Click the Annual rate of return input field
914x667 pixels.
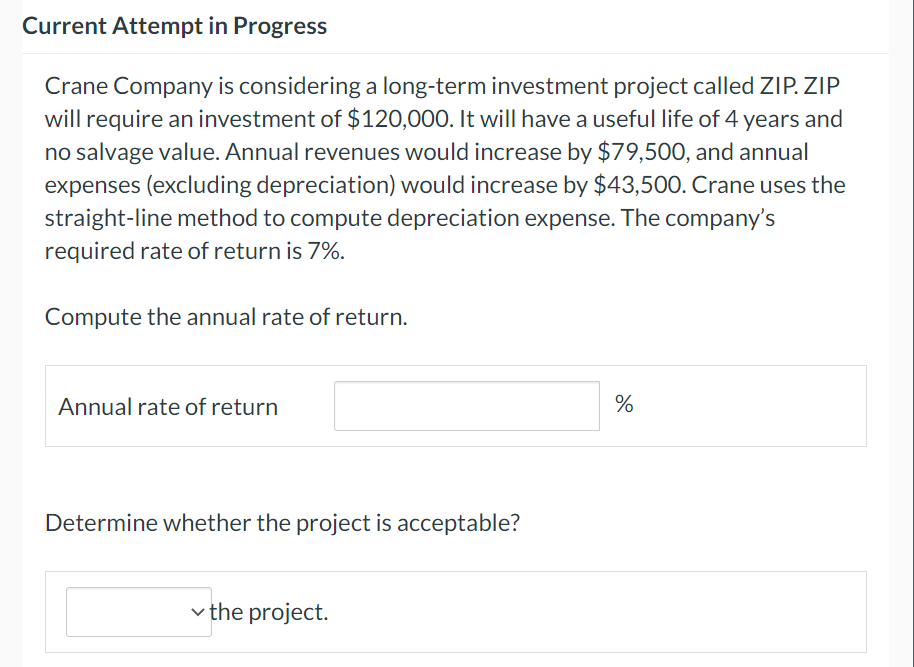(466, 406)
